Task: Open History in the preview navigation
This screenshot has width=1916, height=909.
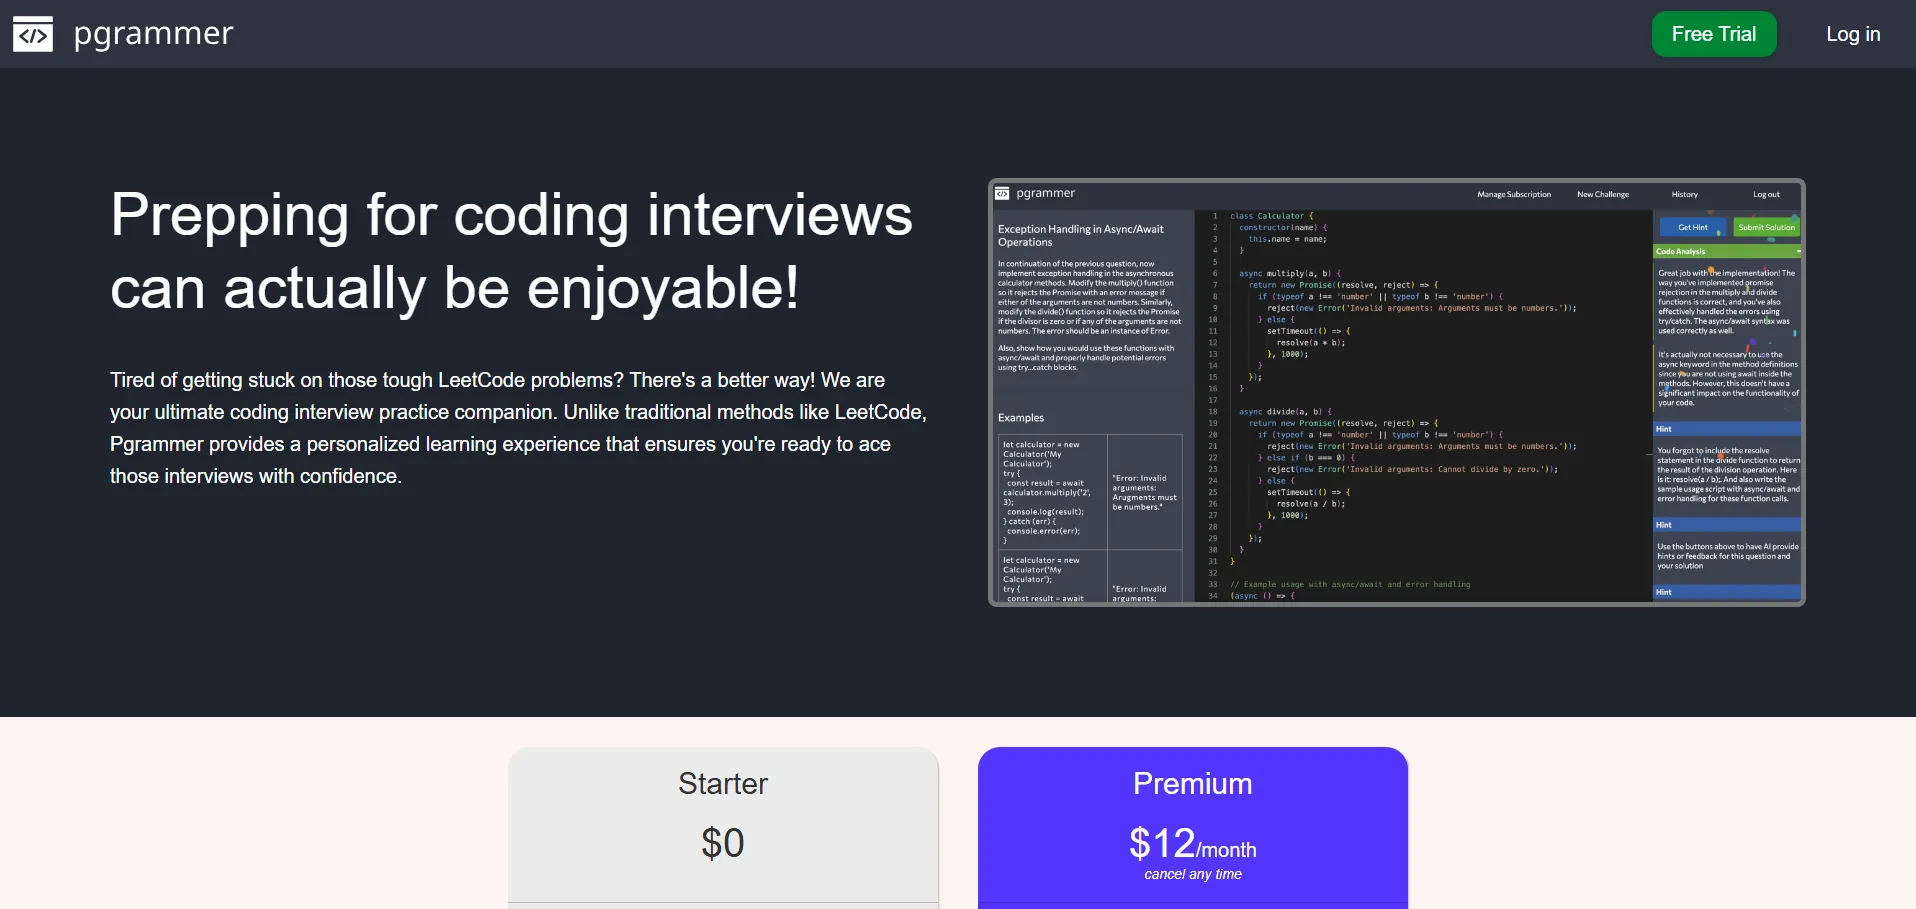Action: [x=1684, y=195]
